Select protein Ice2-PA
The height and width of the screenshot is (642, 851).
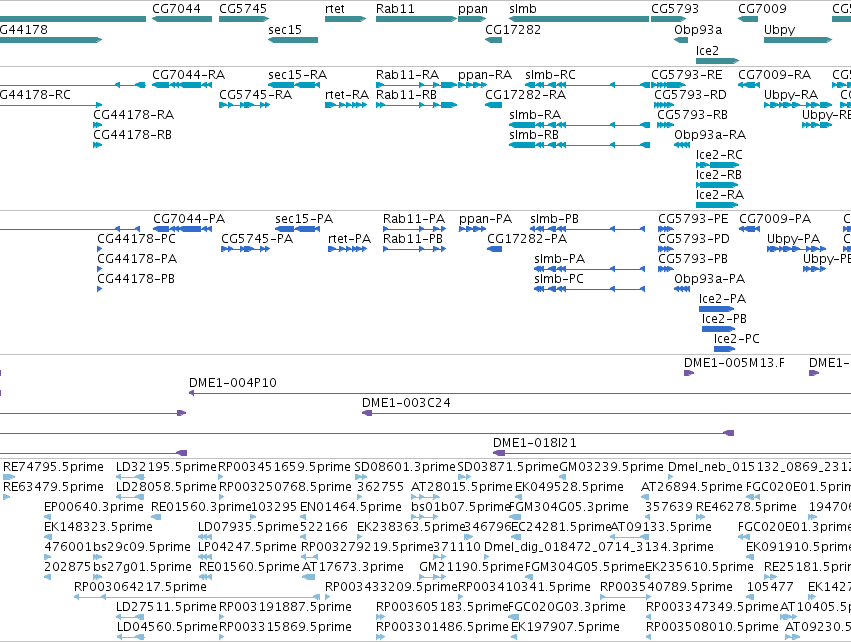[722, 298]
